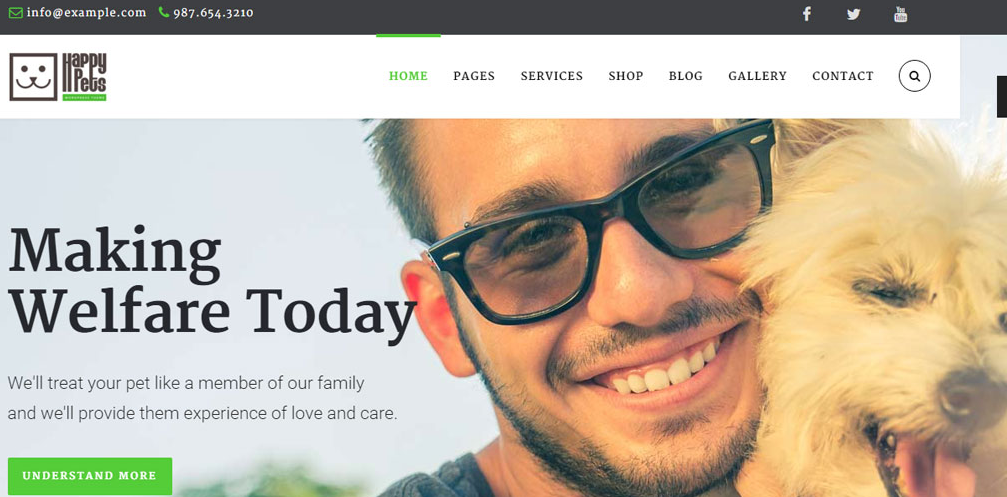Click the green envelope email icon
The width and height of the screenshot is (1007, 497).
[15, 13]
